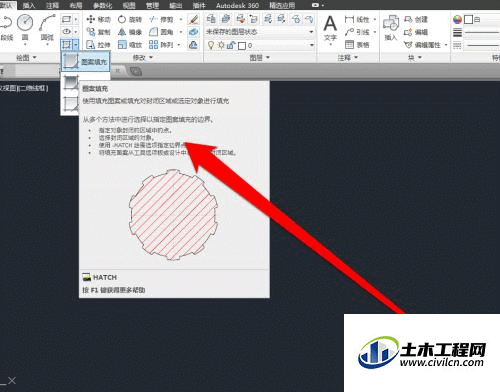The image size is (500, 392).
Task: Choose the Array (阵列) tool
Action: click(161, 45)
